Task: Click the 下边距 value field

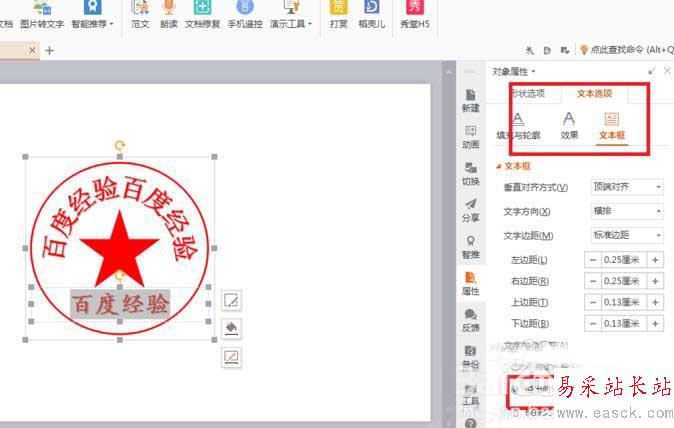Action: point(624,323)
